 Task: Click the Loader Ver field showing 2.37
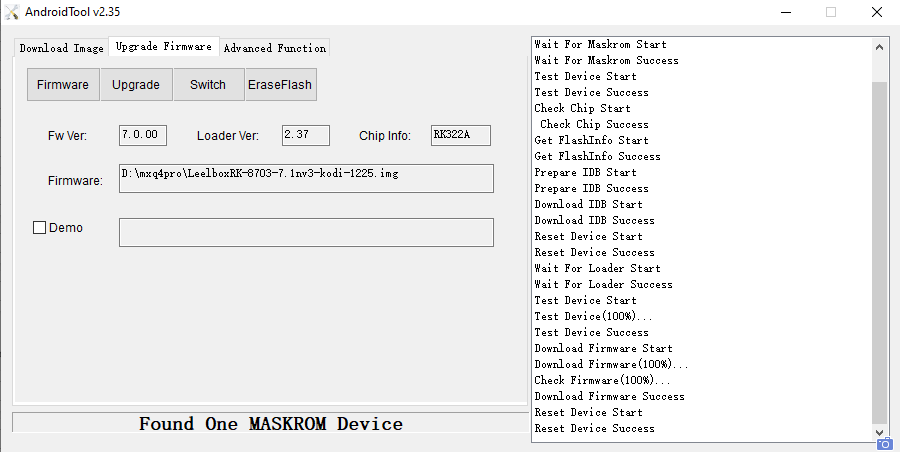pyautogui.click(x=306, y=135)
